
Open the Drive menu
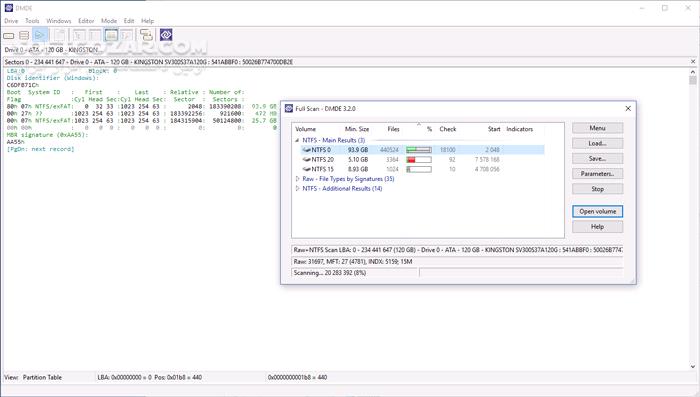11,21
